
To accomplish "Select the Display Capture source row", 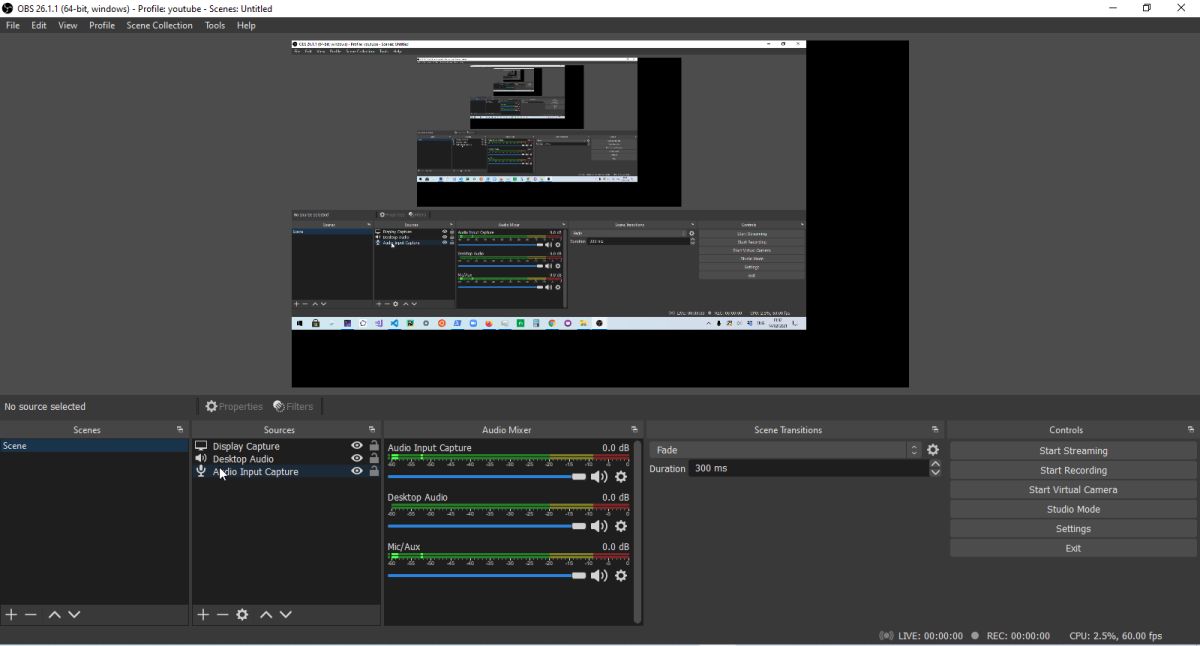I will pos(286,446).
